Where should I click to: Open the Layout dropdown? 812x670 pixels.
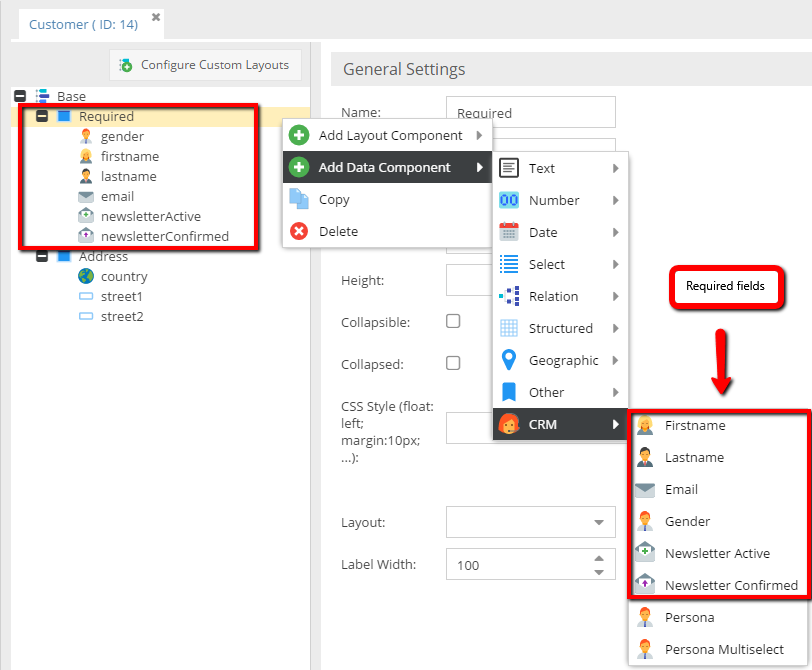point(599,522)
